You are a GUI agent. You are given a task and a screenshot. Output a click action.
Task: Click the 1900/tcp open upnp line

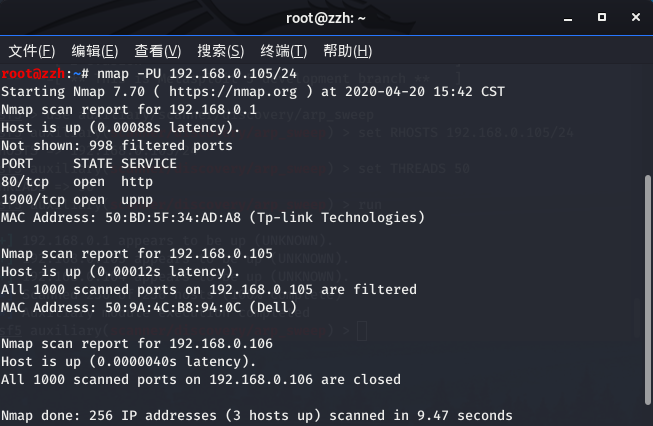pos(74,199)
